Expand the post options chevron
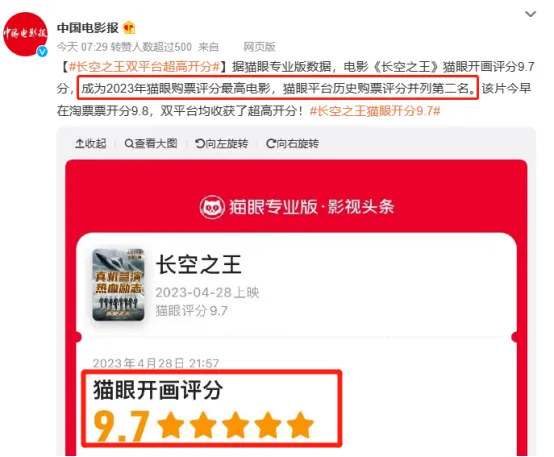The height and width of the screenshot is (457, 554). pos(530,14)
